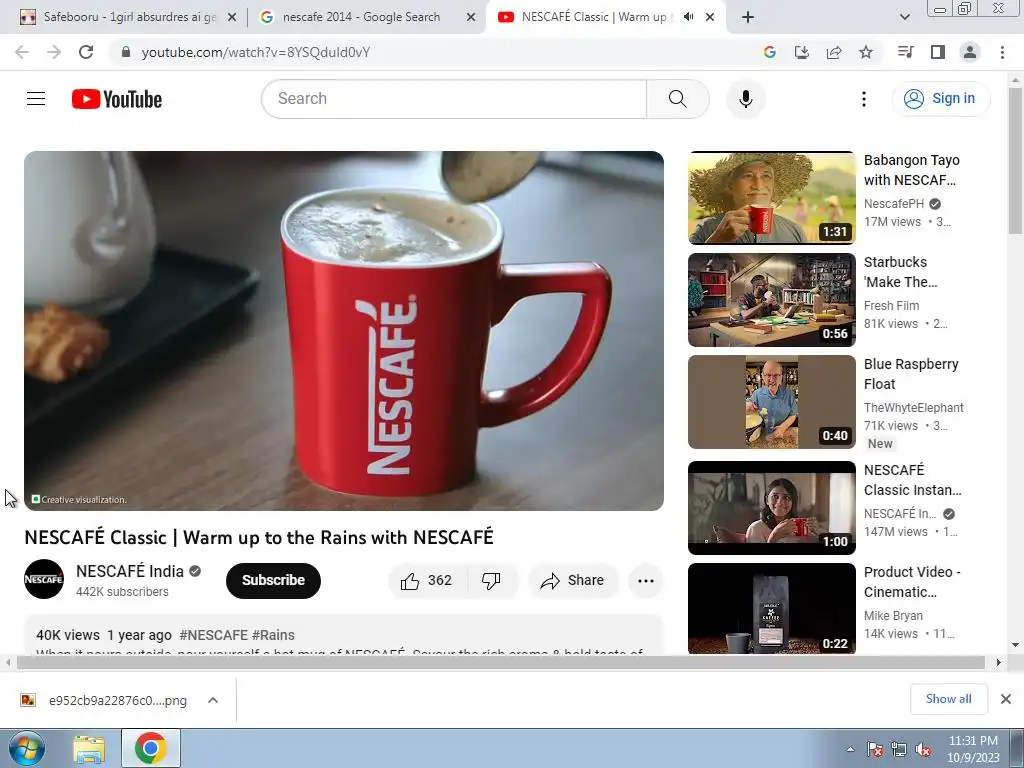Focus the YouTube search field

(454, 99)
